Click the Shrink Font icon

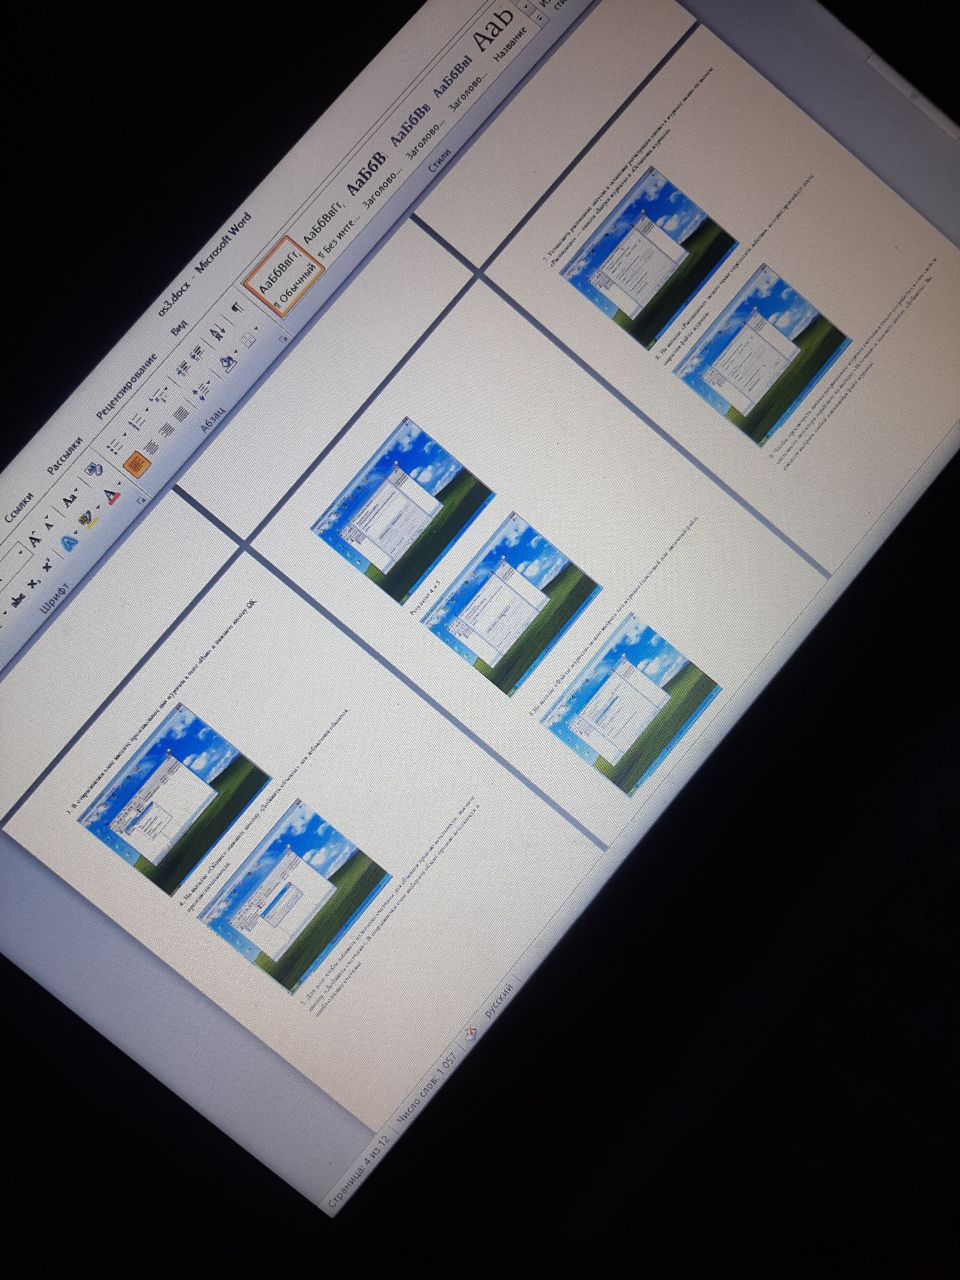click(x=48, y=525)
